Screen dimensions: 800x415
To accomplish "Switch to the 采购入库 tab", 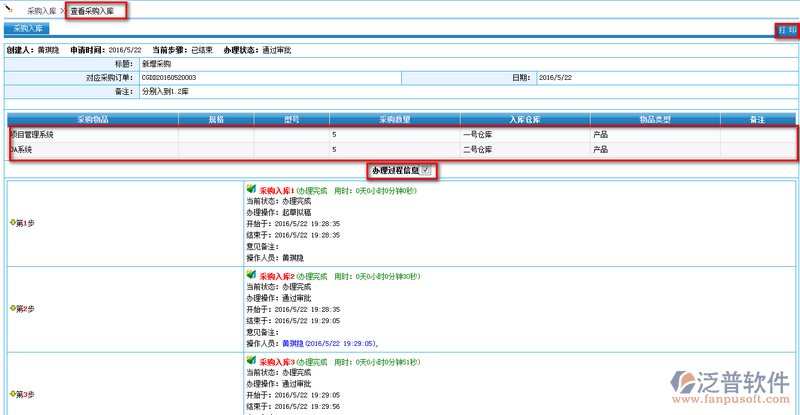I will tap(27, 30).
